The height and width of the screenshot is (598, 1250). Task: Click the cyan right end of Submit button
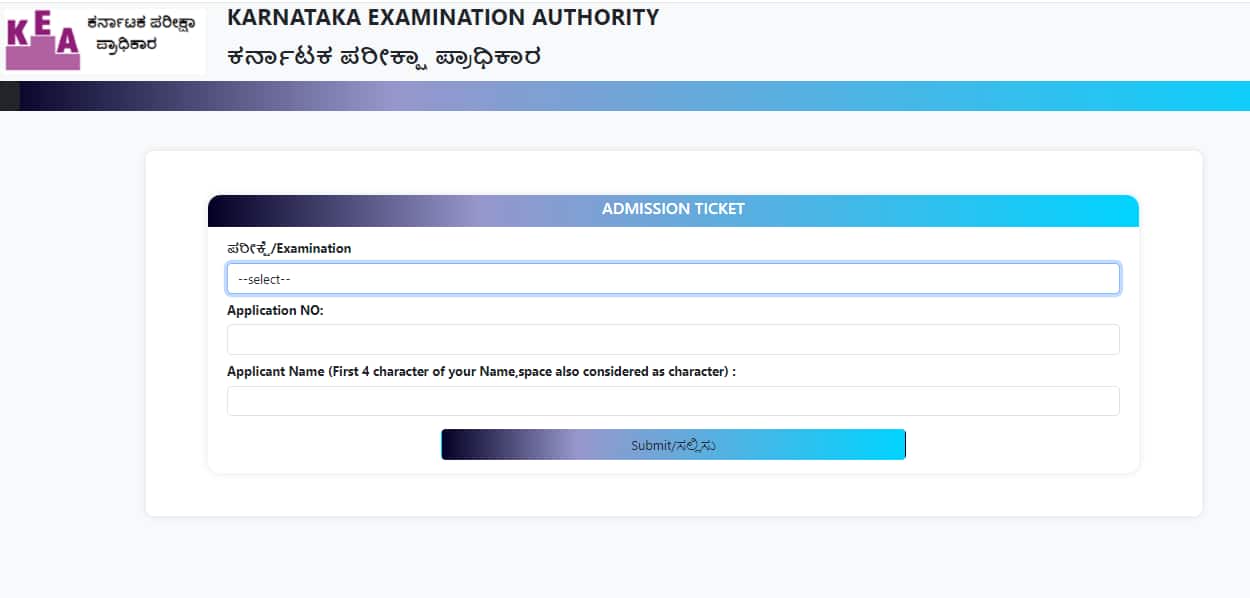click(880, 445)
